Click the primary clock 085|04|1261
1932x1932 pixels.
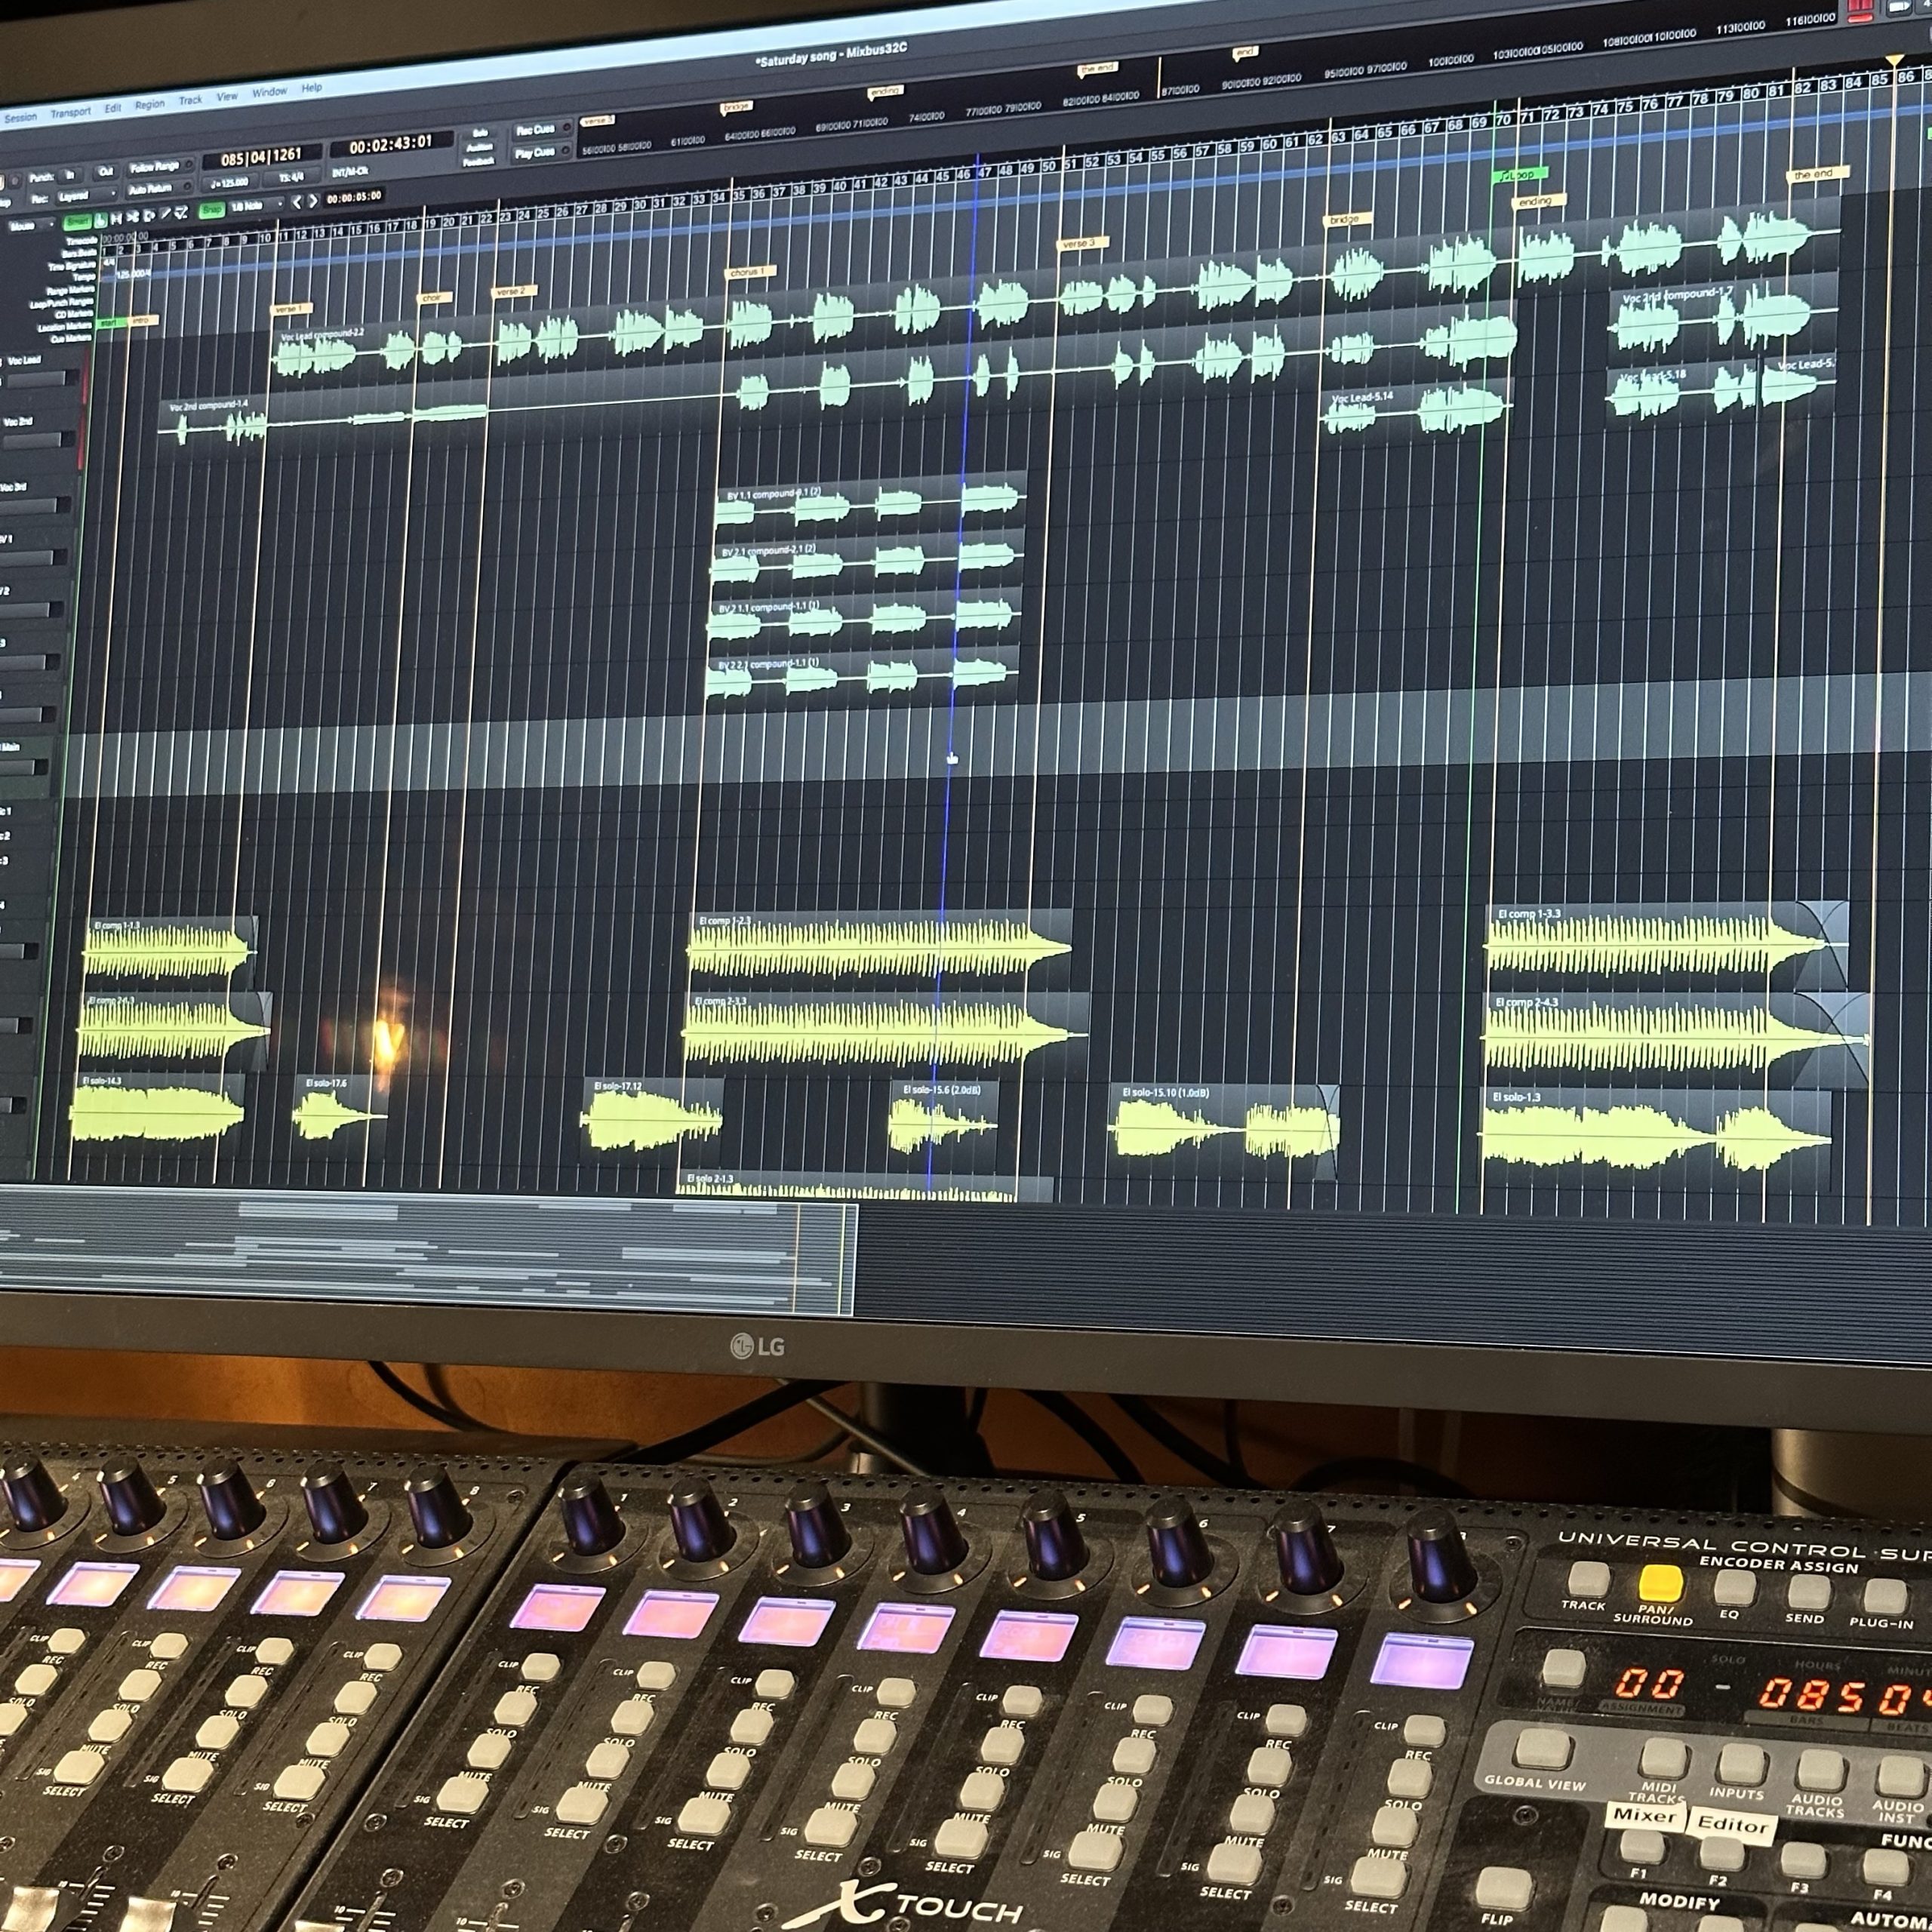(x=262, y=157)
